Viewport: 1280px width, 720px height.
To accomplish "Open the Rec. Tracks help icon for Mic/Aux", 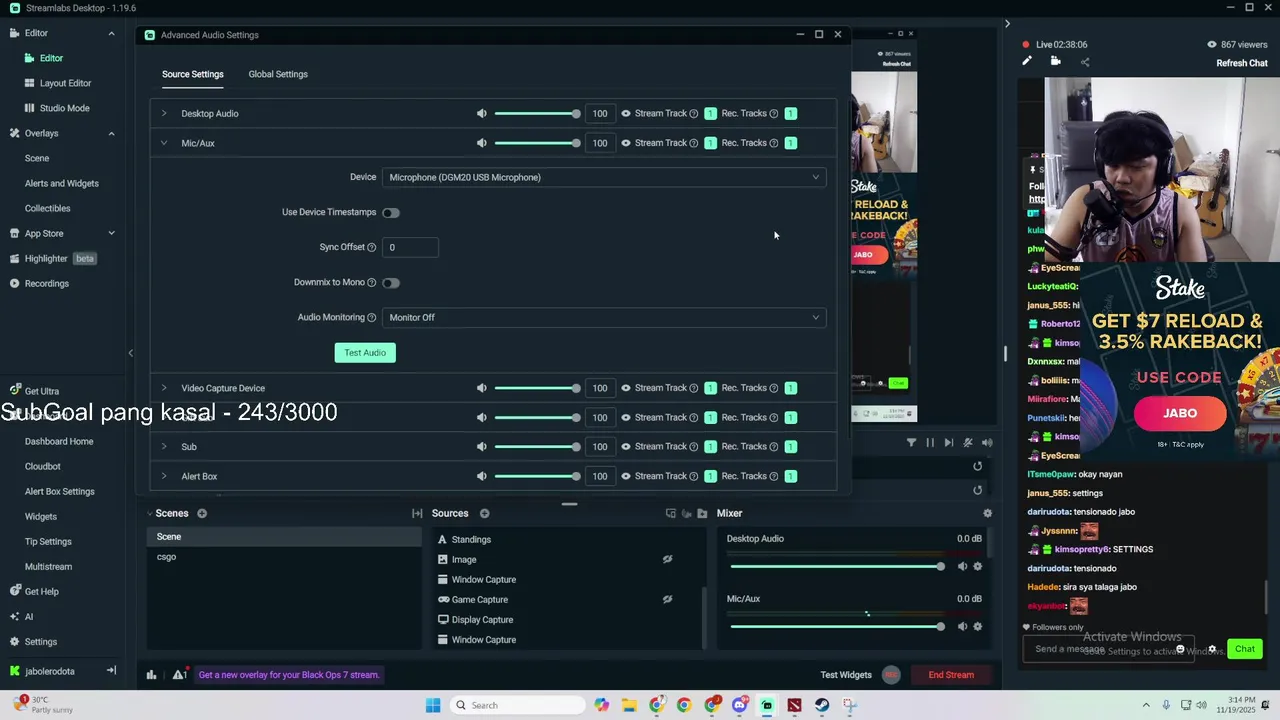I will pos(774,143).
